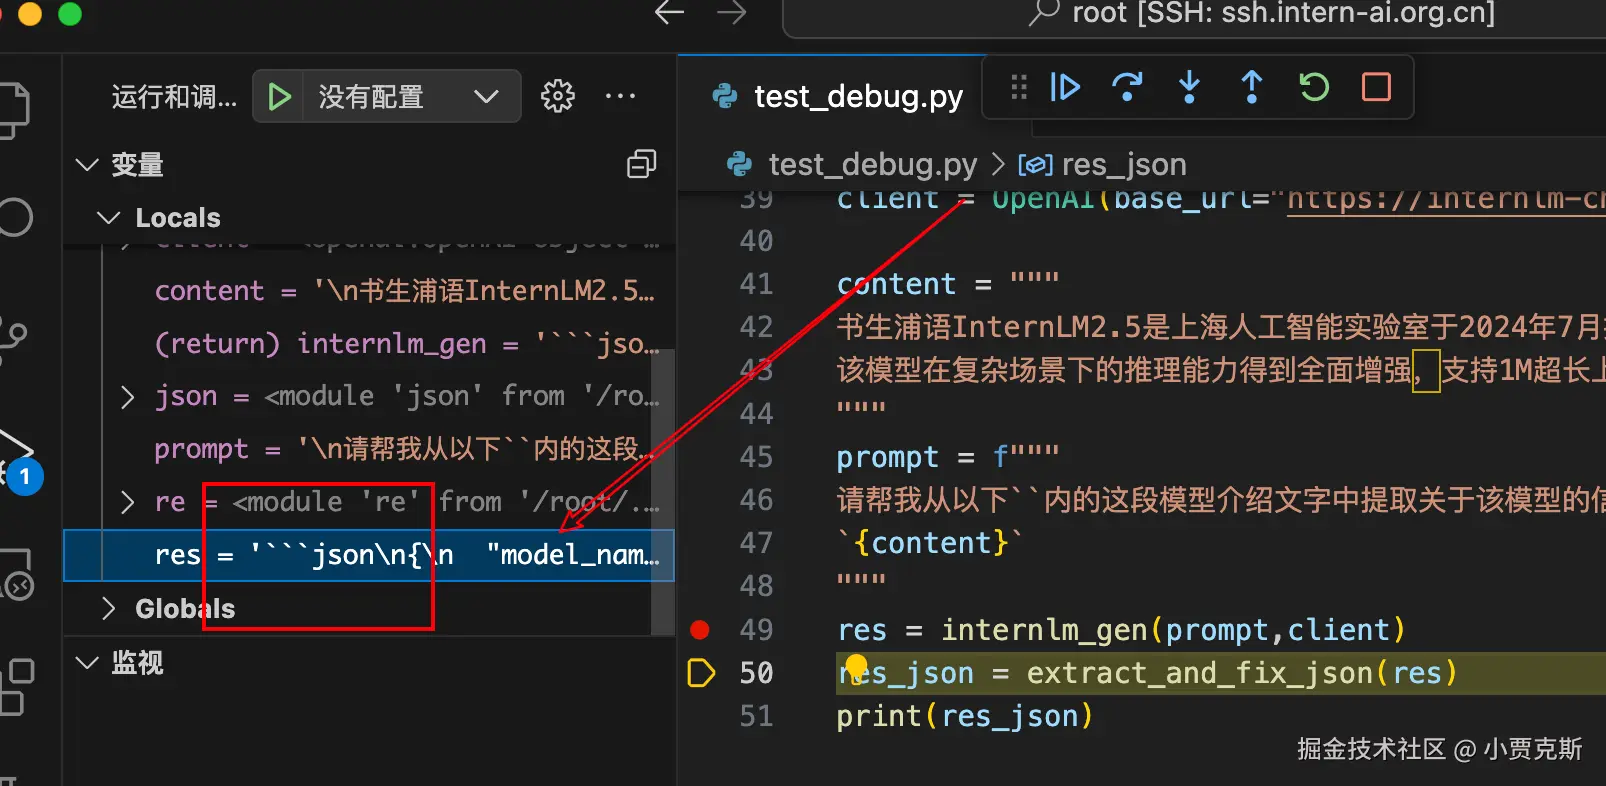Viewport: 1606px width, 786px height.
Task: Click the root SSH command center search box
Action: click(1195, 15)
